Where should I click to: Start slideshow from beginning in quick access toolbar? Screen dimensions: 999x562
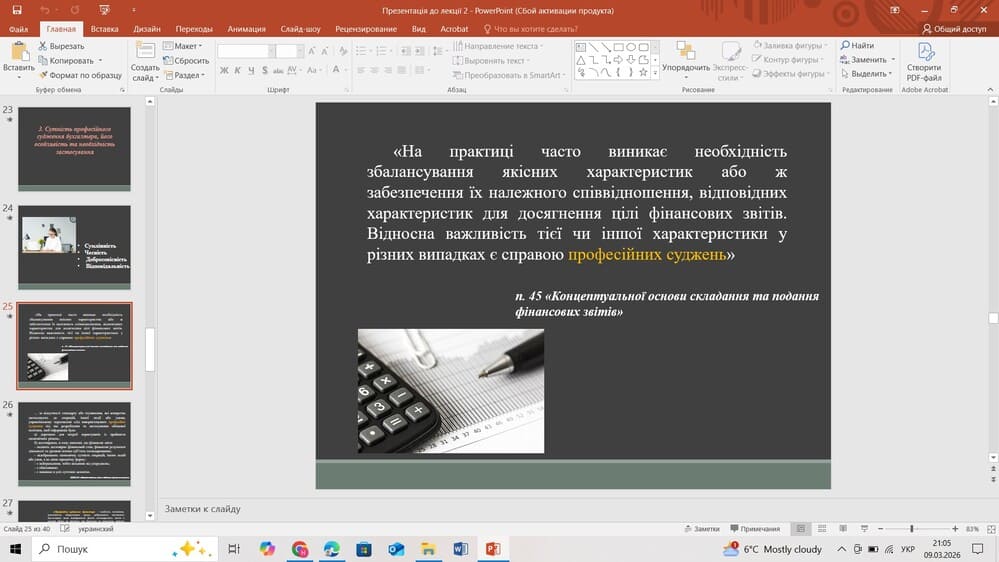click(103, 10)
